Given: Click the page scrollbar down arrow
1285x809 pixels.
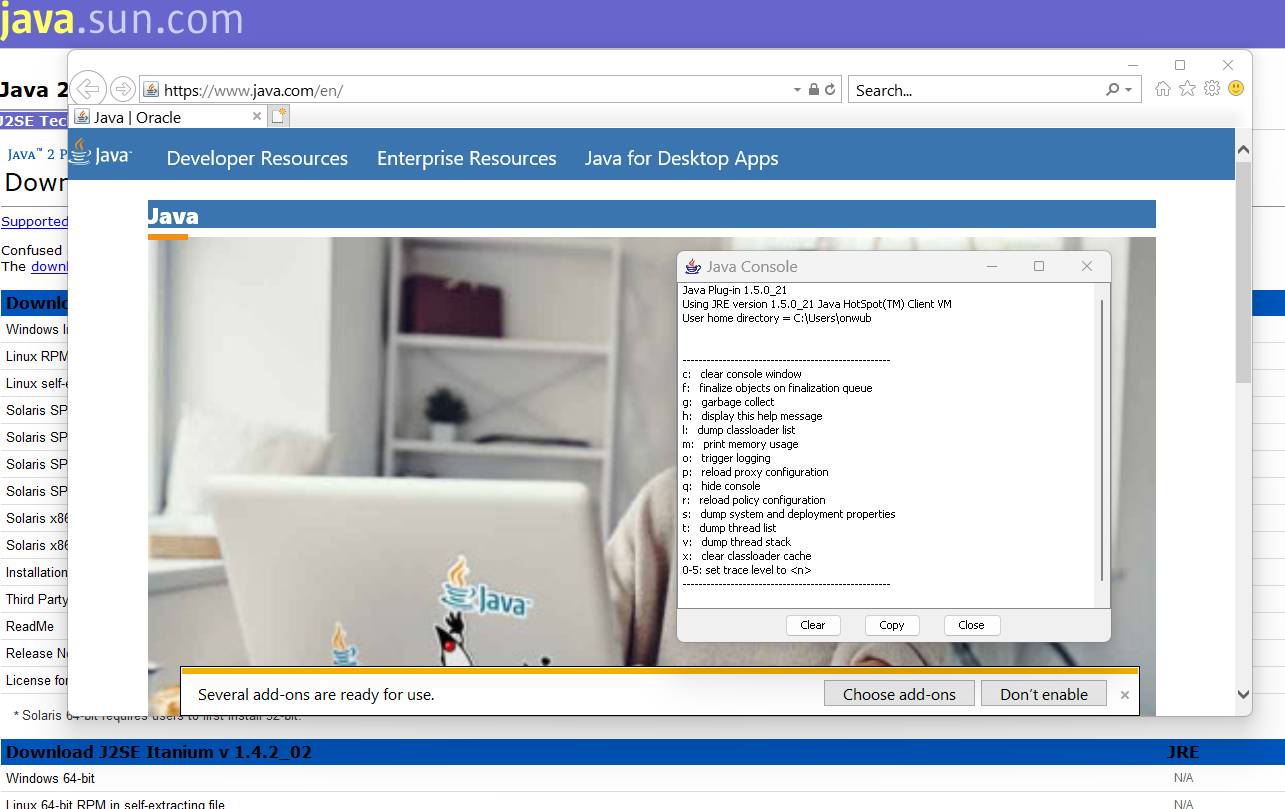Looking at the screenshot, I should (1243, 694).
